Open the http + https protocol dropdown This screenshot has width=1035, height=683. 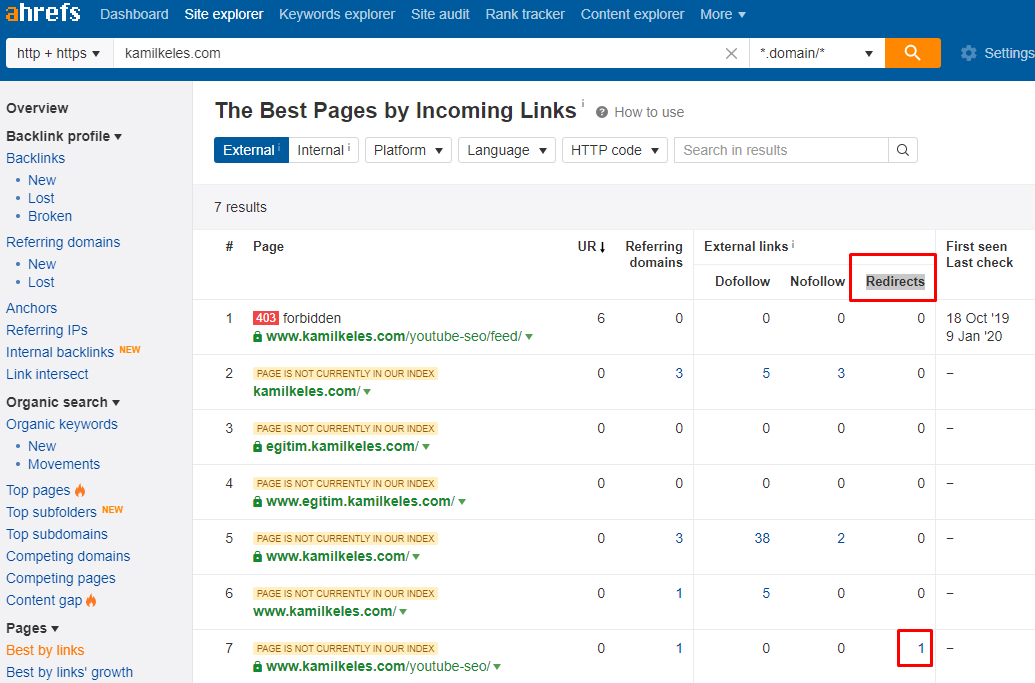59,53
